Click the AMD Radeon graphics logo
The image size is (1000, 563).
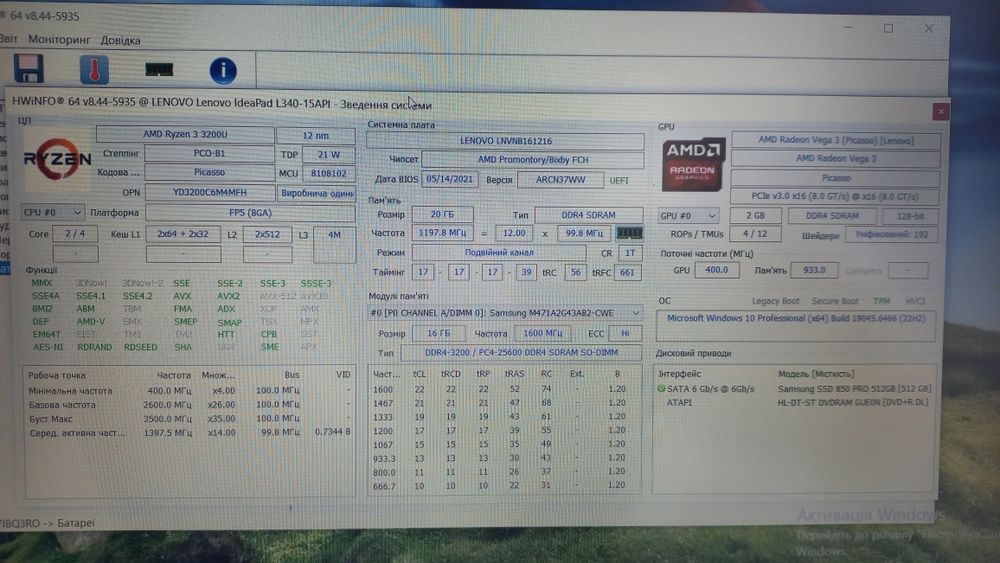[693, 164]
